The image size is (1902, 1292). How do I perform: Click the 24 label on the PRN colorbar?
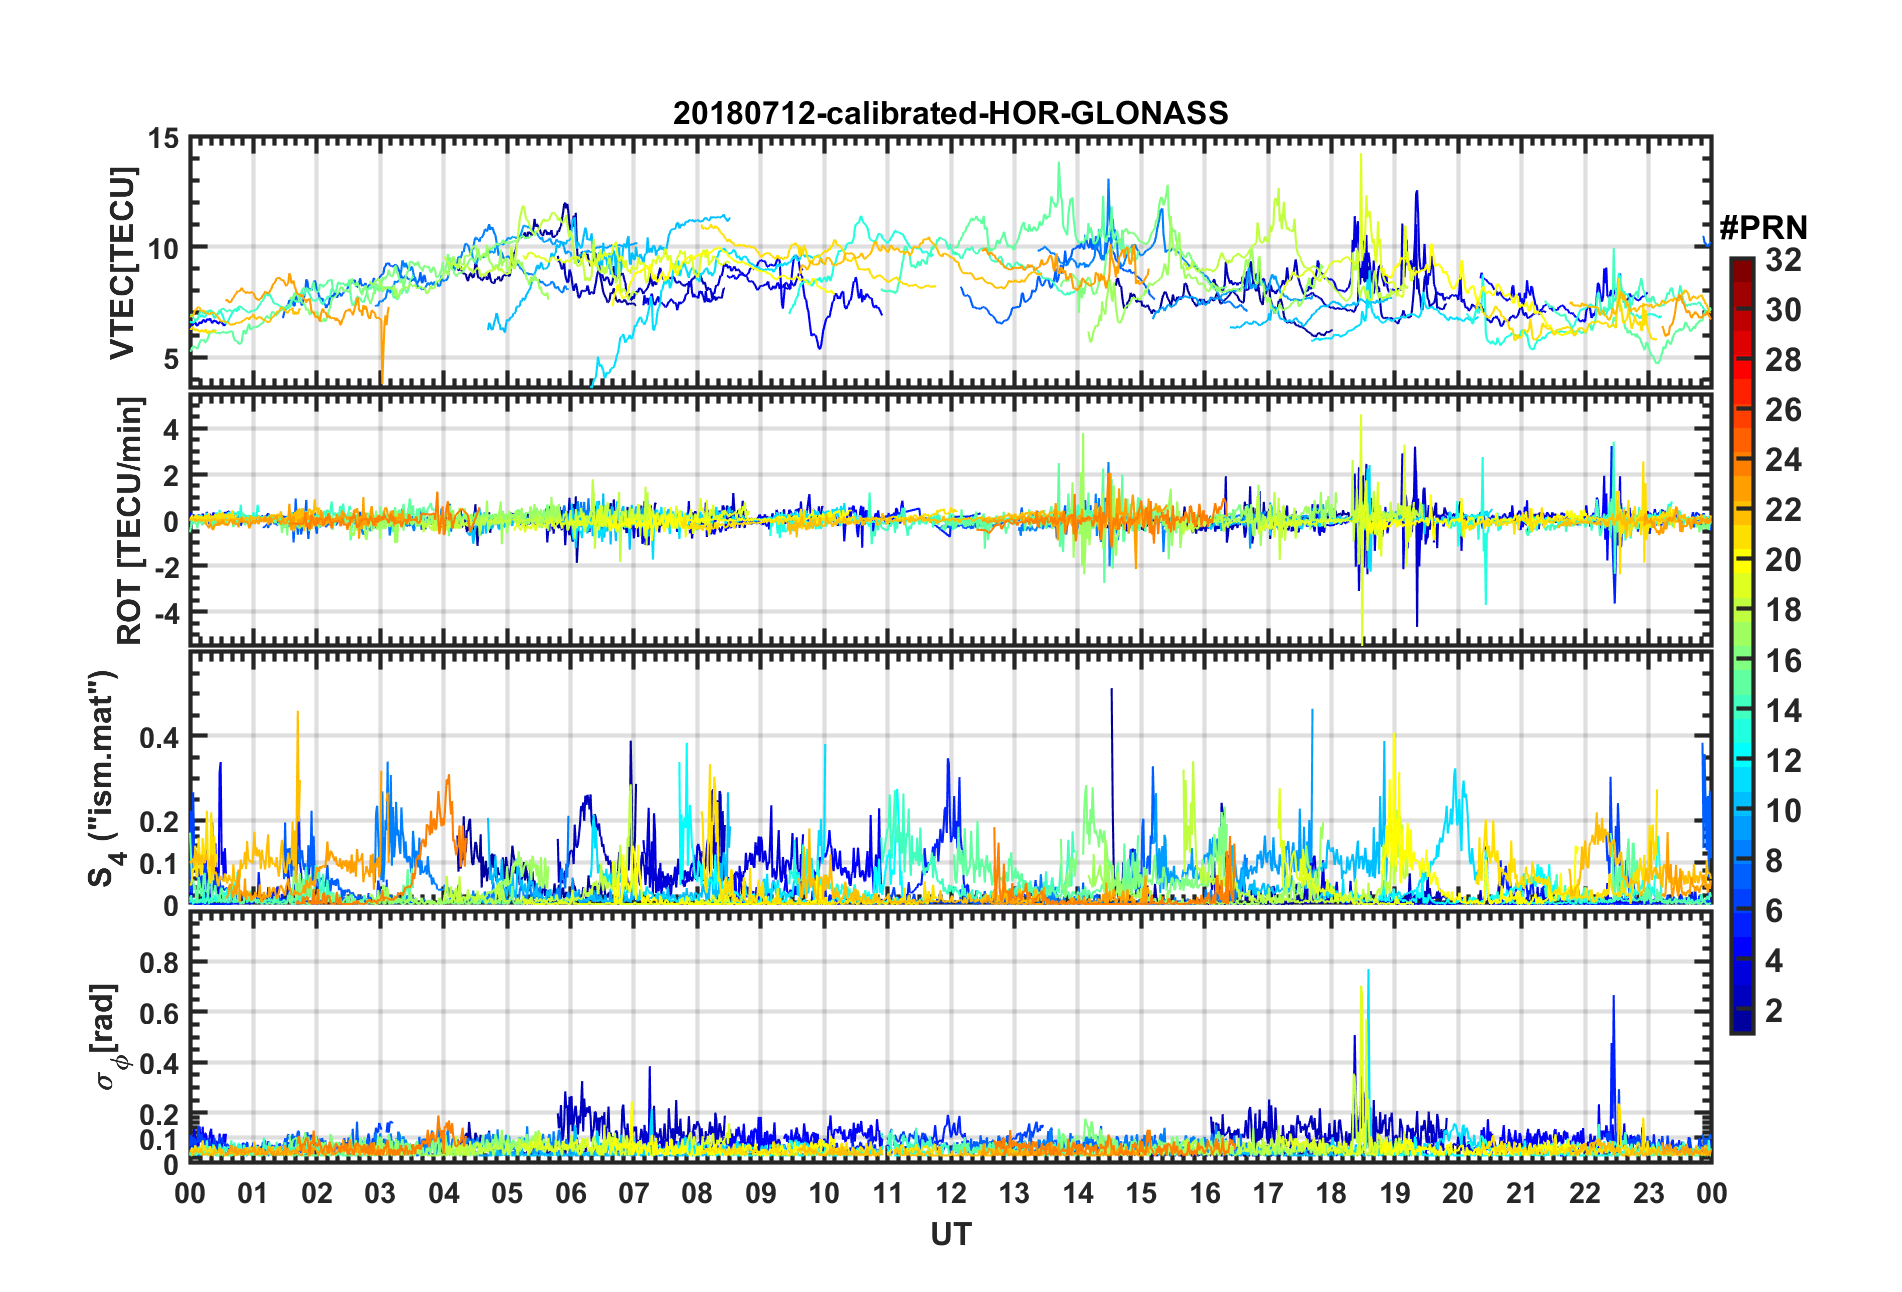[1783, 460]
